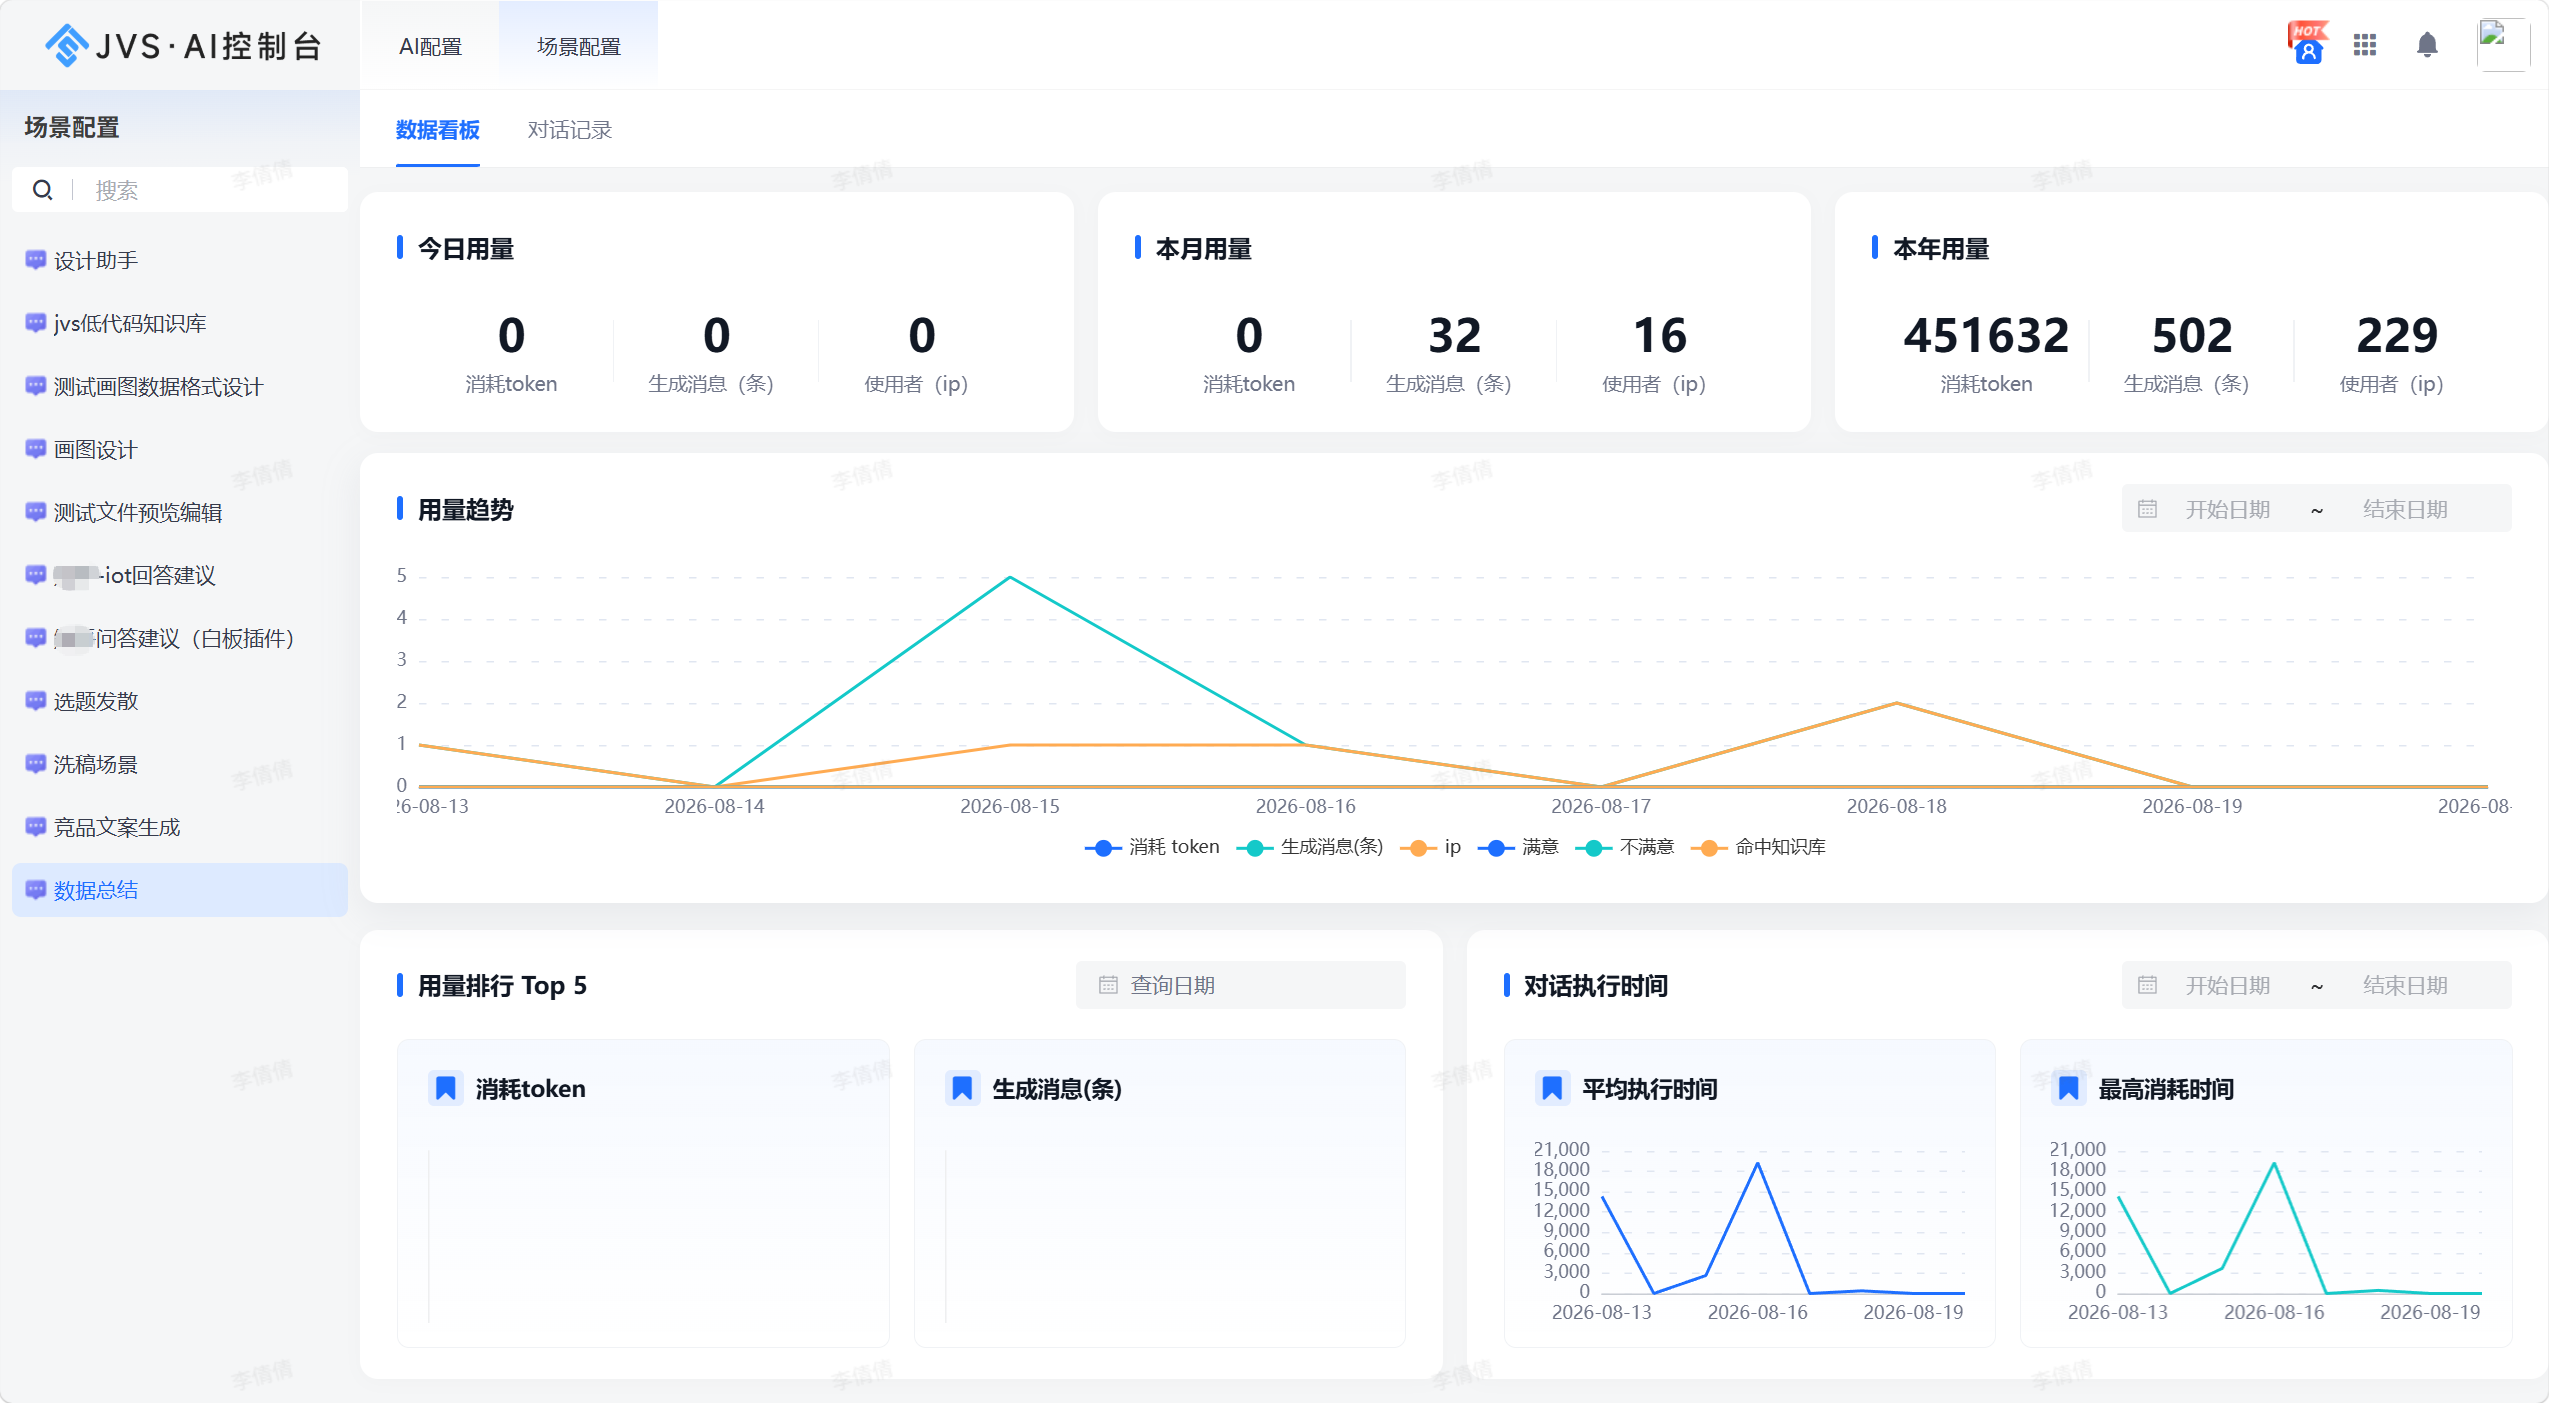Toggle the ip legend series

[x=1431, y=847]
